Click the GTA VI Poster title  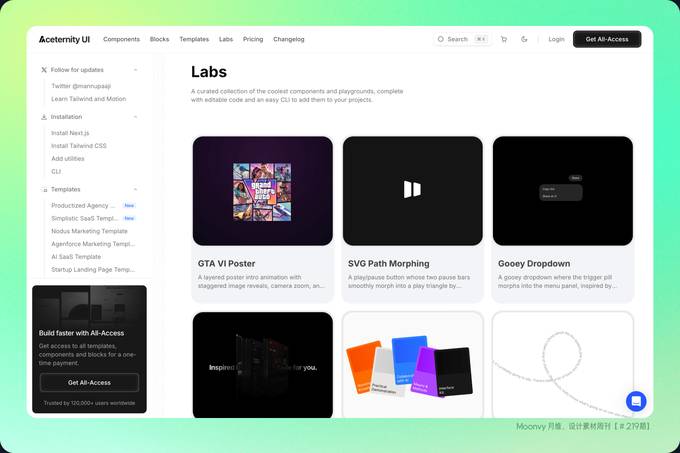(226, 264)
